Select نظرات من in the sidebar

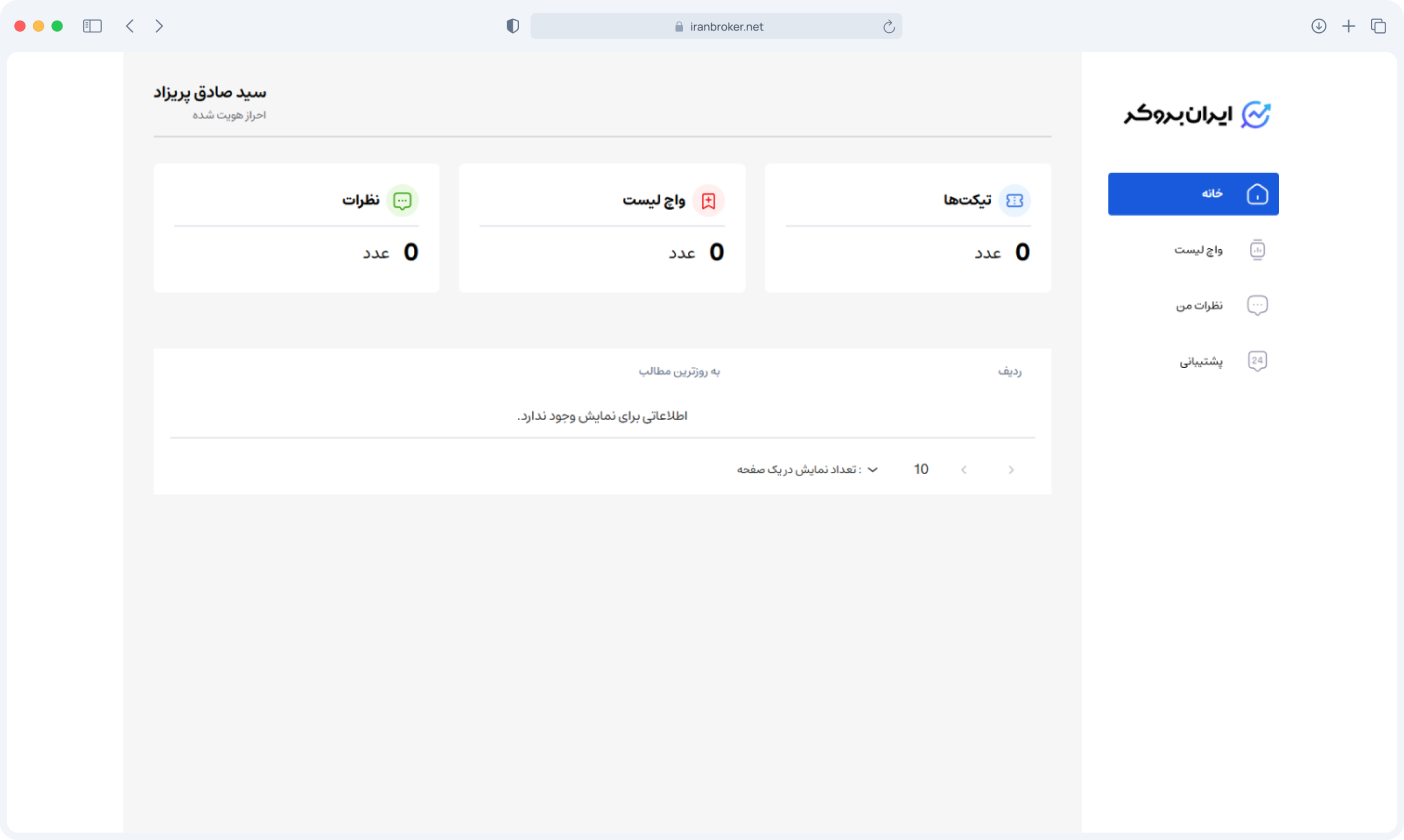pos(1199,305)
